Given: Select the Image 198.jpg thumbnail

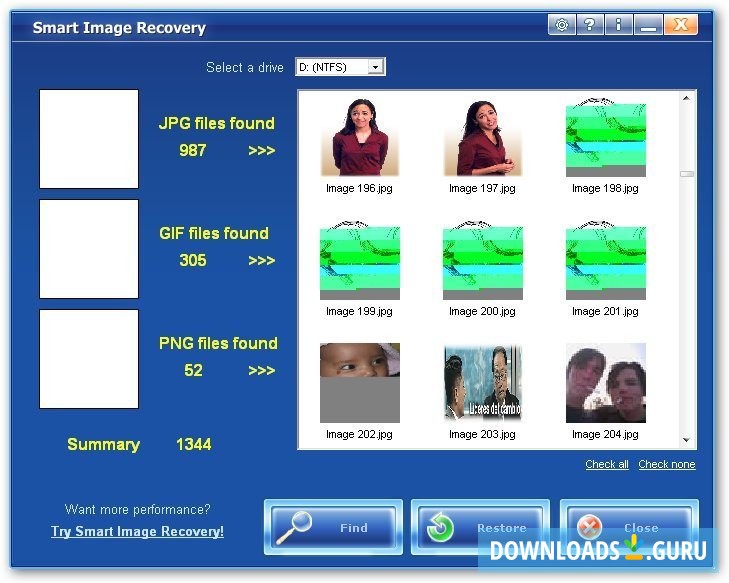Looking at the screenshot, I should coord(605,138).
